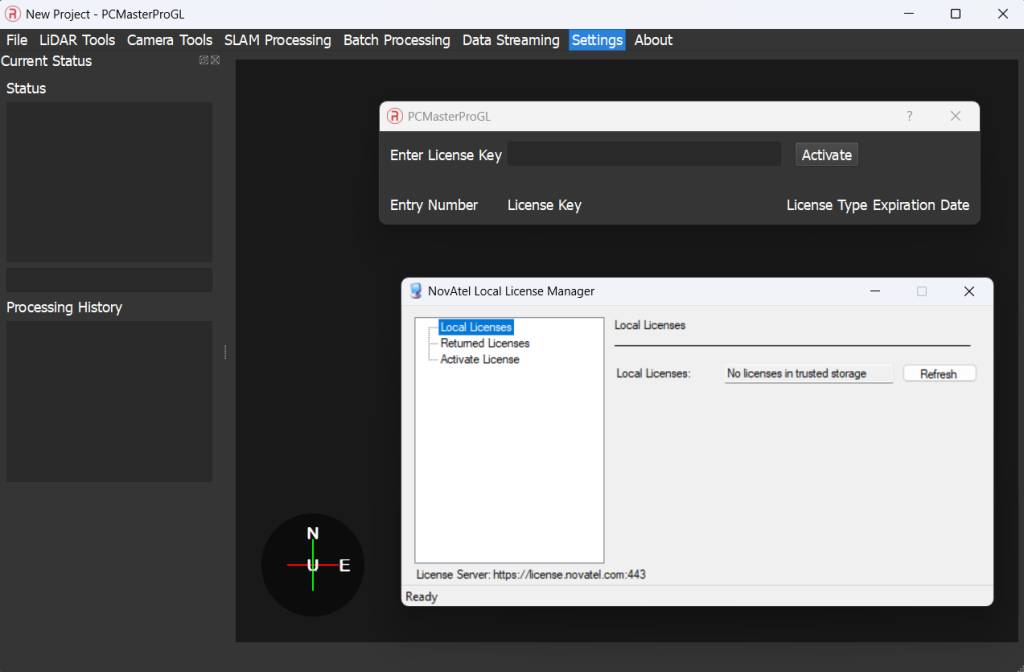Float the Current Status panel
The height and width of the screenshot is (672, 1024).
(204, 61)
